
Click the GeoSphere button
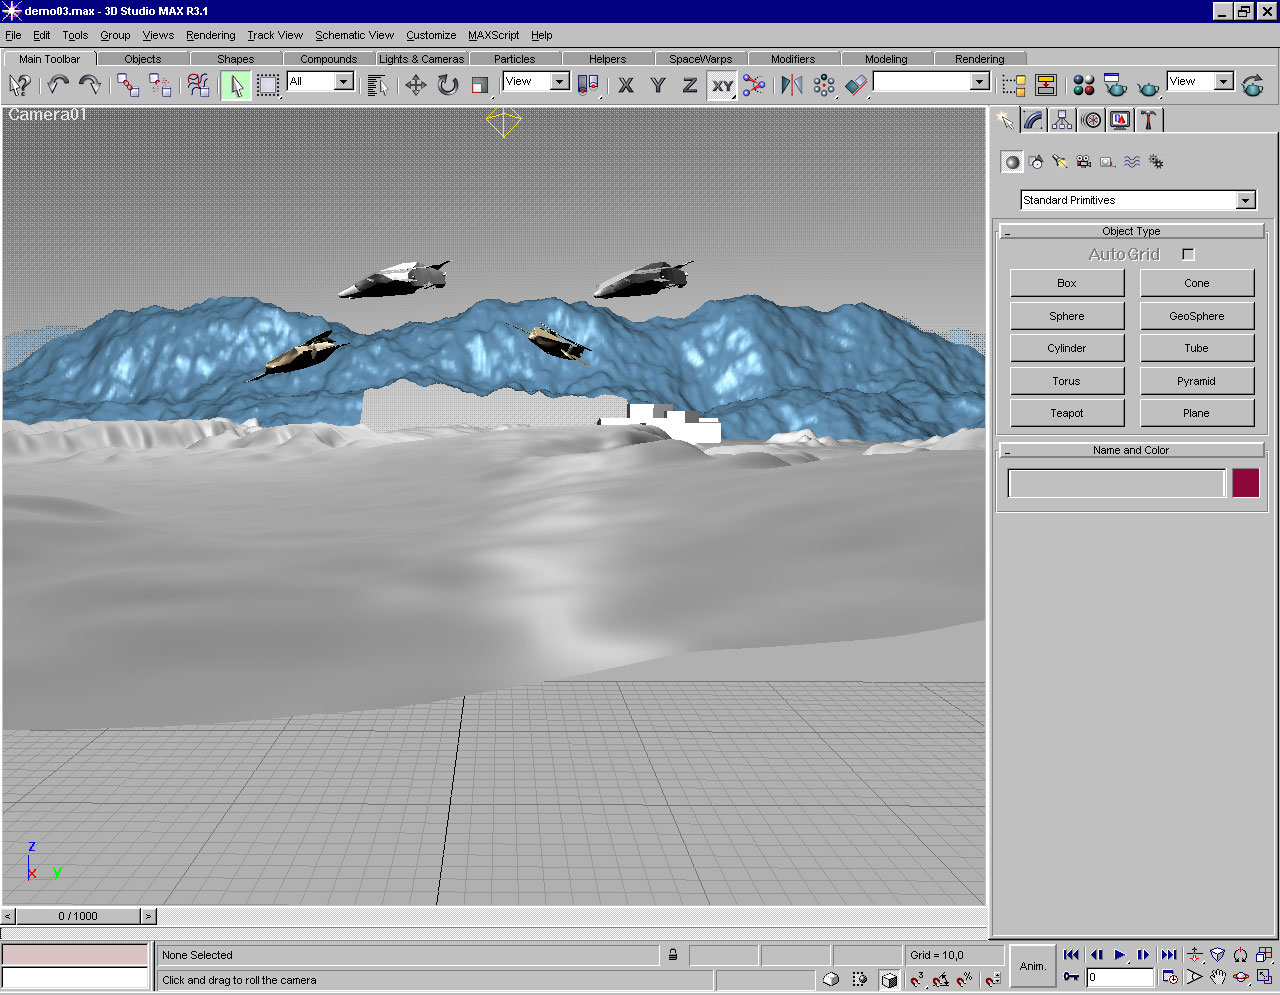pyautogui.click(x=1196, y=316)
